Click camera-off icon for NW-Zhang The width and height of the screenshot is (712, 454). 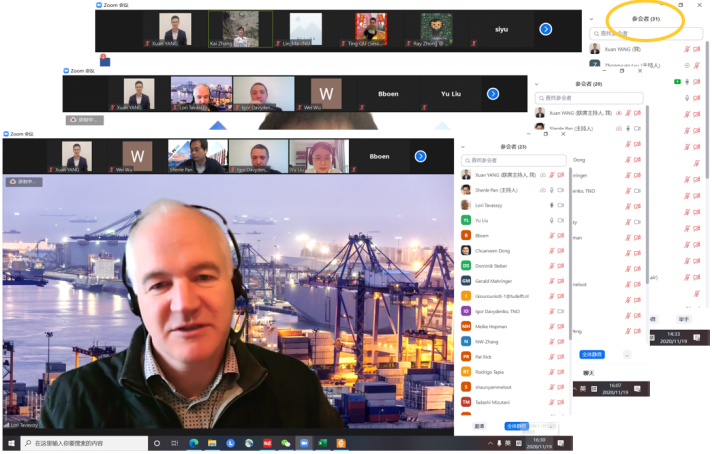pos(561,341)
